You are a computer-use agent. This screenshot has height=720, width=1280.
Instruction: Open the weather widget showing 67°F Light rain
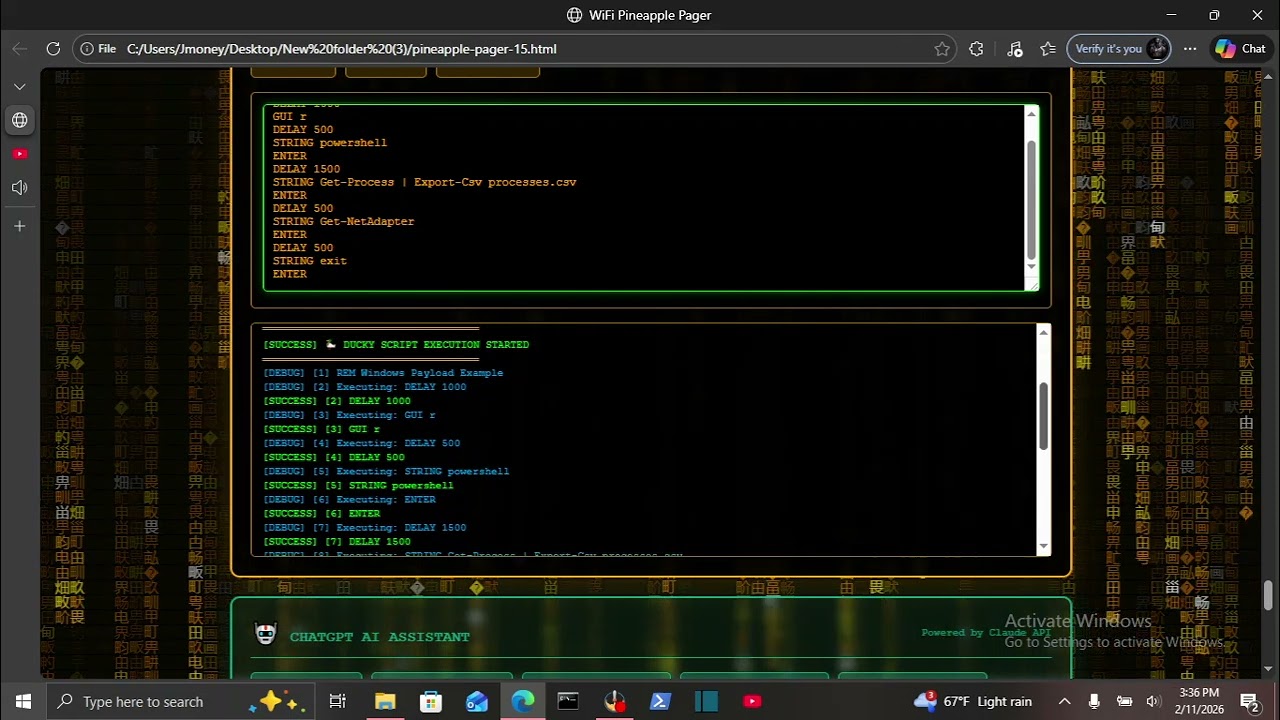pos(973,701)
